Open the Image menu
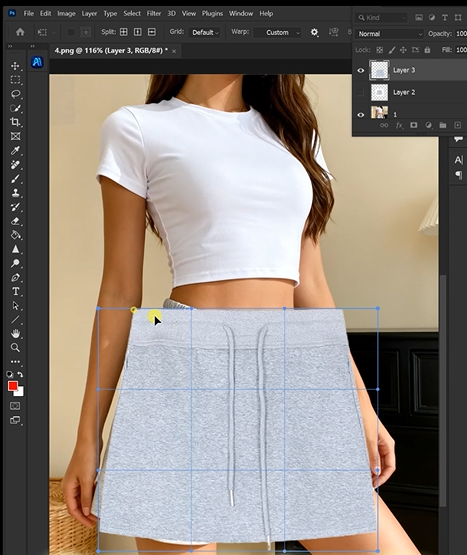Screen dimensions: 467x555 click(66, 13)
